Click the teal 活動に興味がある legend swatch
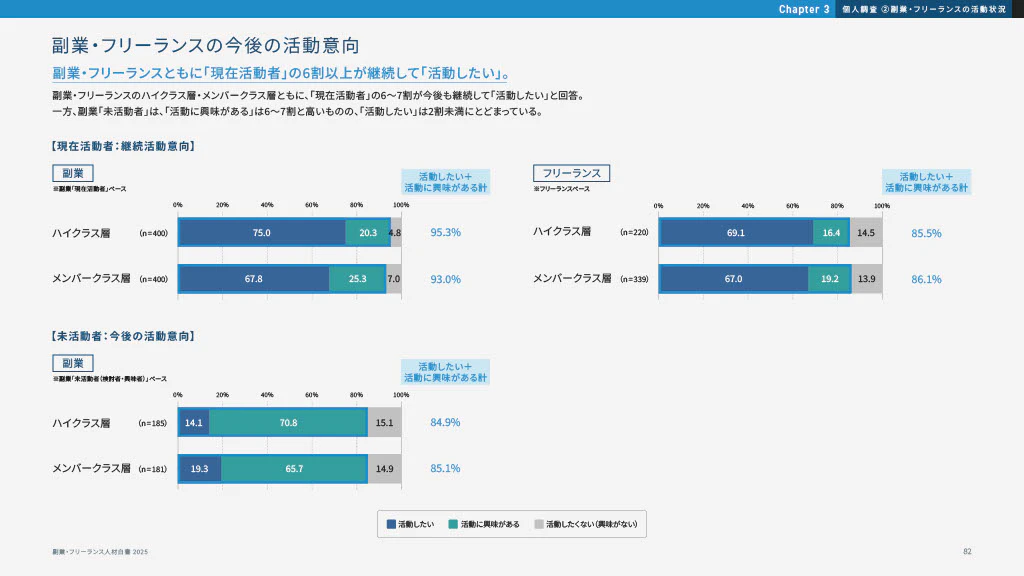Screen dimensions: 1024x576 pyautogui.click(x=453, y=524)
